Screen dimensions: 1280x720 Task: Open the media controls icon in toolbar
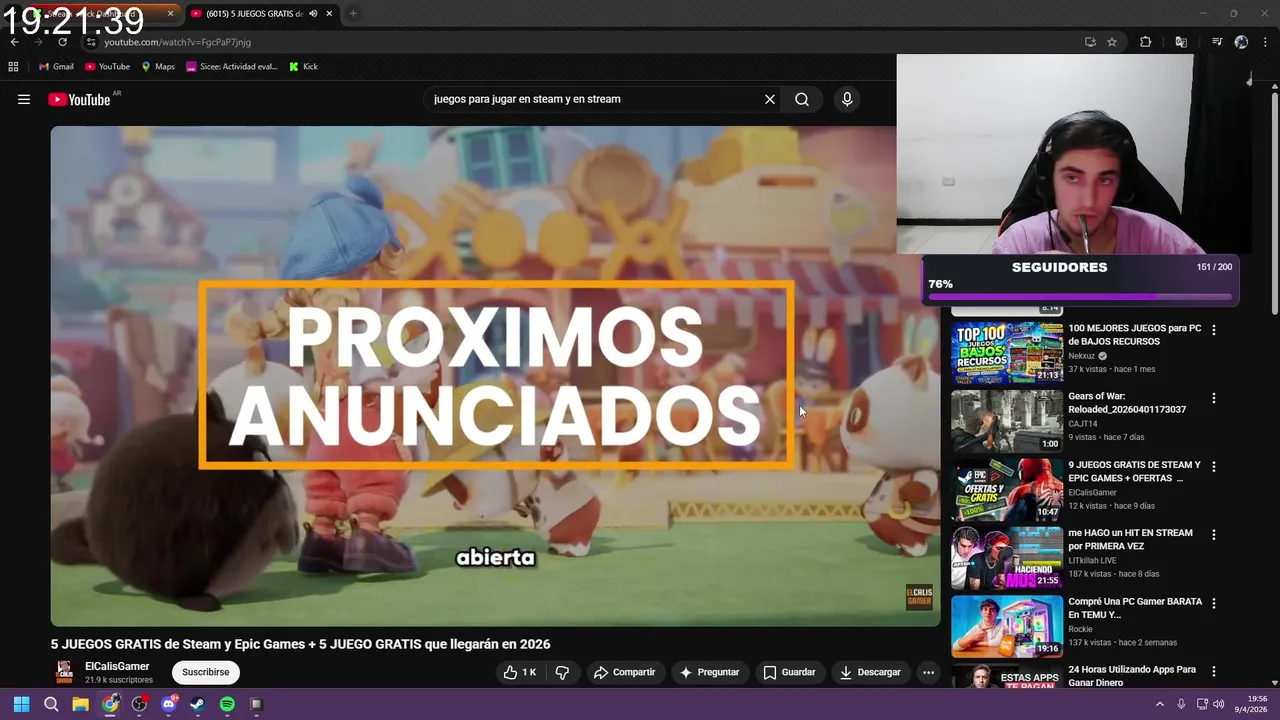point(1217,42)
